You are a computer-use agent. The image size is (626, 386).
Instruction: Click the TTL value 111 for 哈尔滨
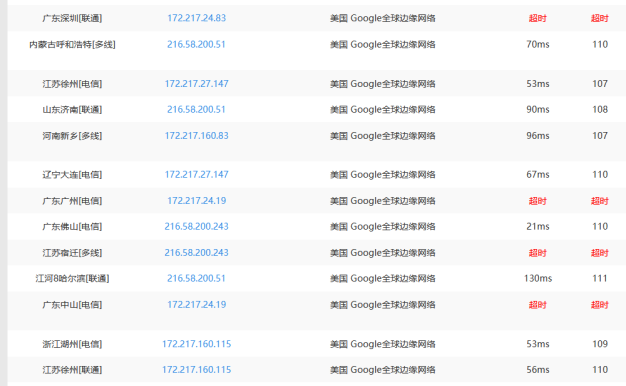point(600,278)
